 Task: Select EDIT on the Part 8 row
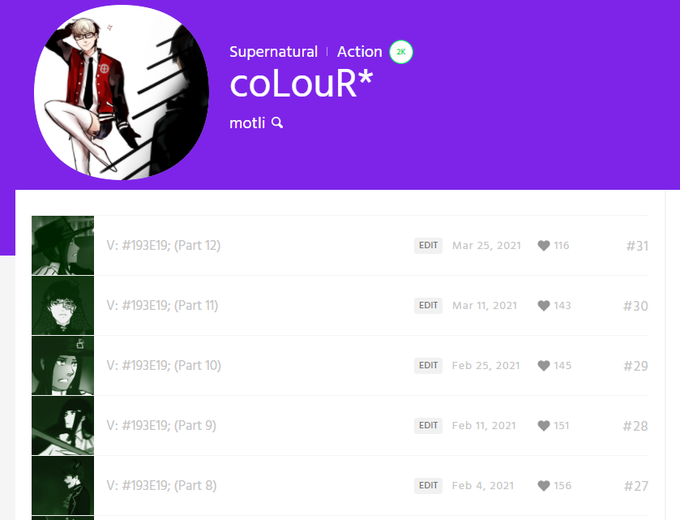click(x=428, y=485)
